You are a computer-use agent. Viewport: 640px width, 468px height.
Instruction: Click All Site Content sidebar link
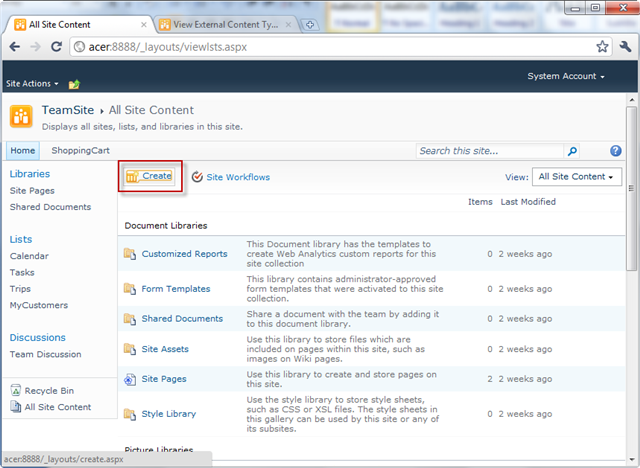click(x=58, y=407)
